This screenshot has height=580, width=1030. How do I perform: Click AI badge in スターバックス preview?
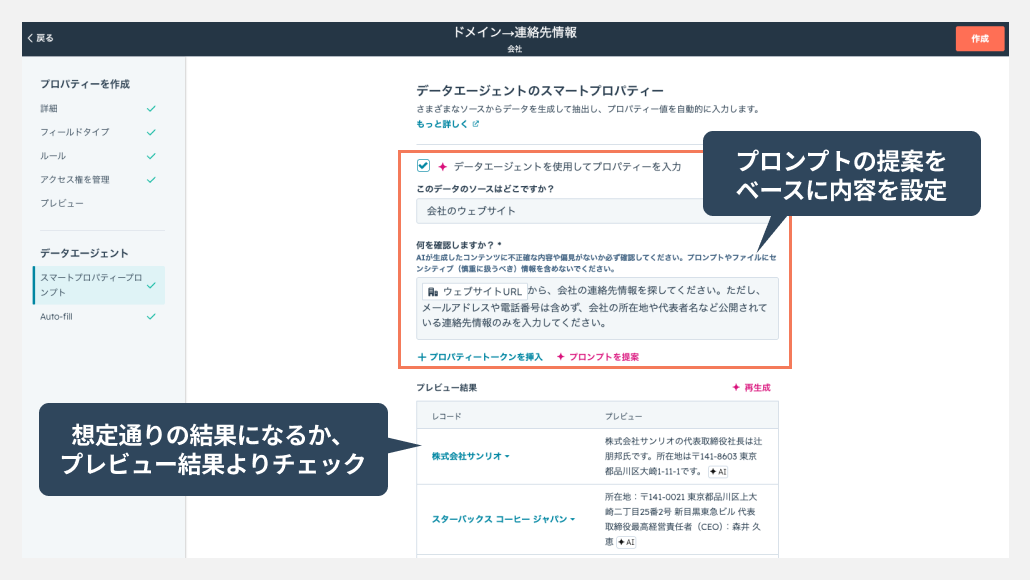pyautogui.click(x=626, y=542)
